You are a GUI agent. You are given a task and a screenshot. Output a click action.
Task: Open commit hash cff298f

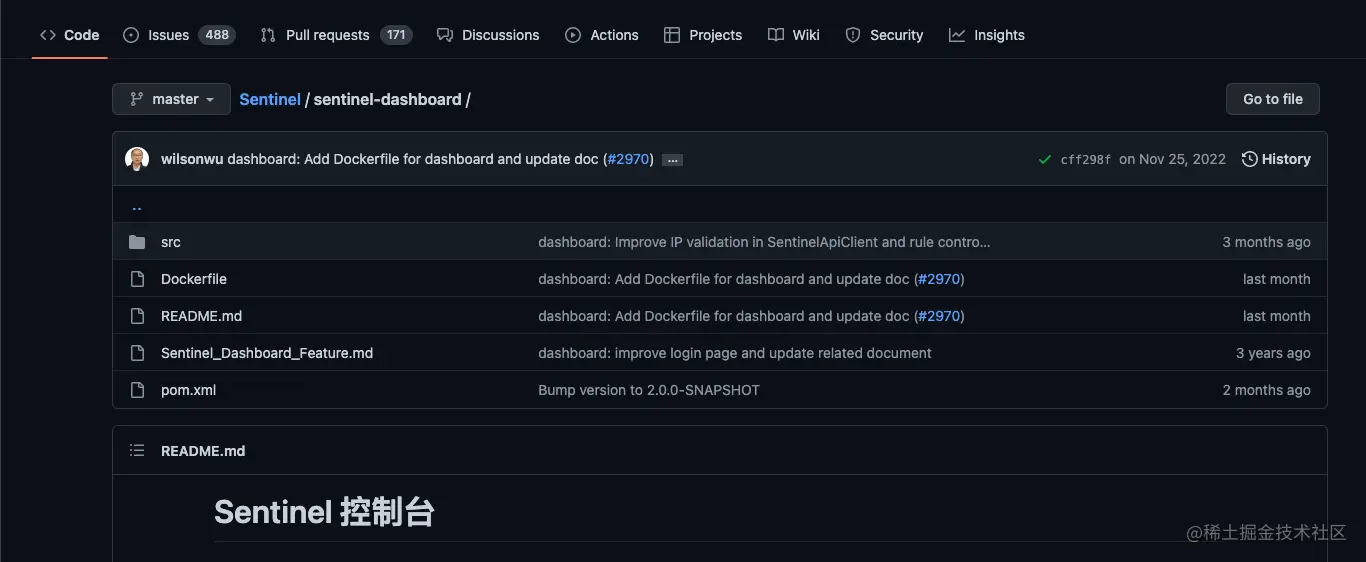[x=1086, y=160]
